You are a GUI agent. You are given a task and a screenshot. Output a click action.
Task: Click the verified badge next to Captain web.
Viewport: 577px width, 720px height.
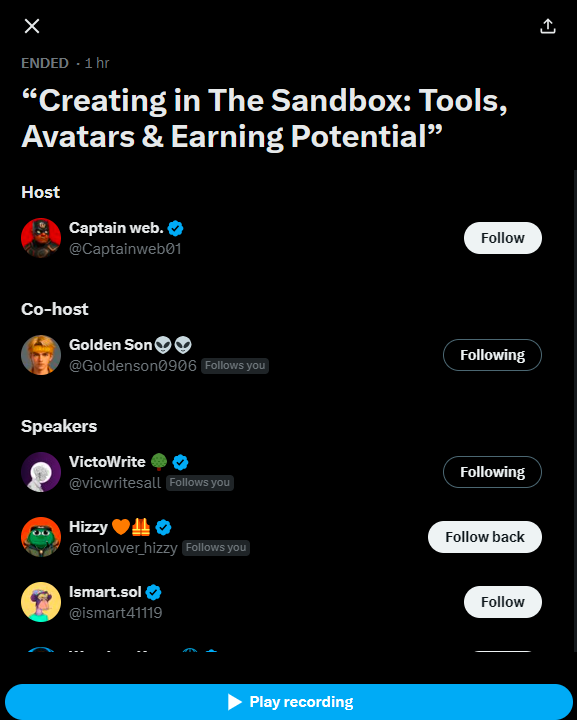click(175, 228)
